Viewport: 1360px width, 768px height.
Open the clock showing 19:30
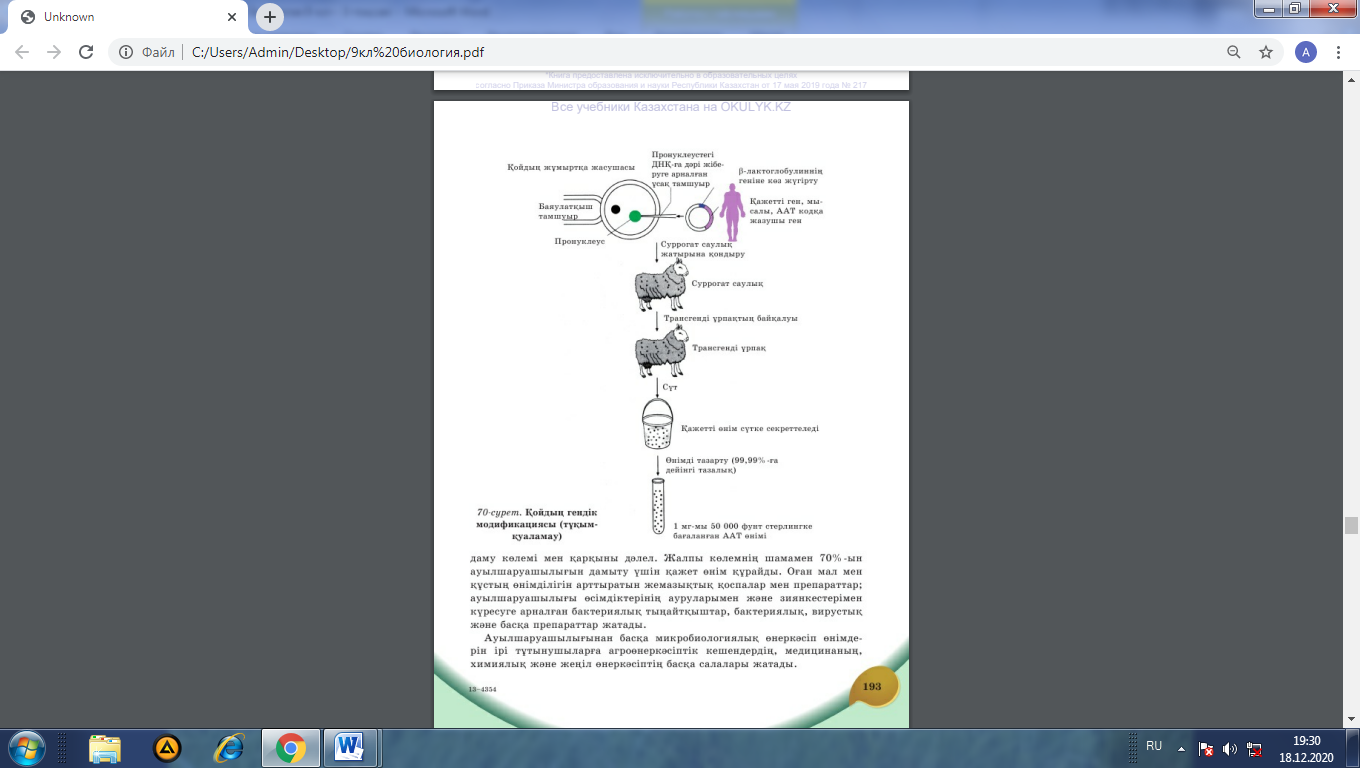[1306, 748]
